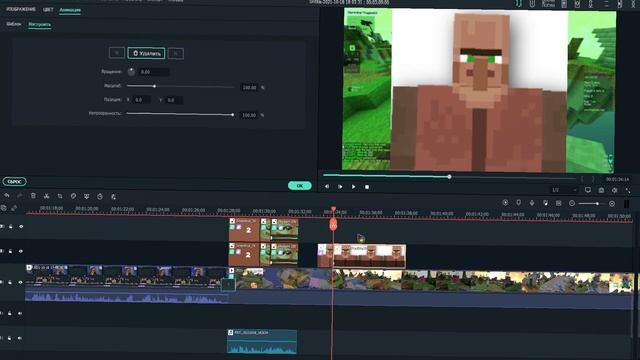The width and height of the screenshot is (640, 360).
Task: Hide the top video track with its eye icon
Action: pos(21,227)
